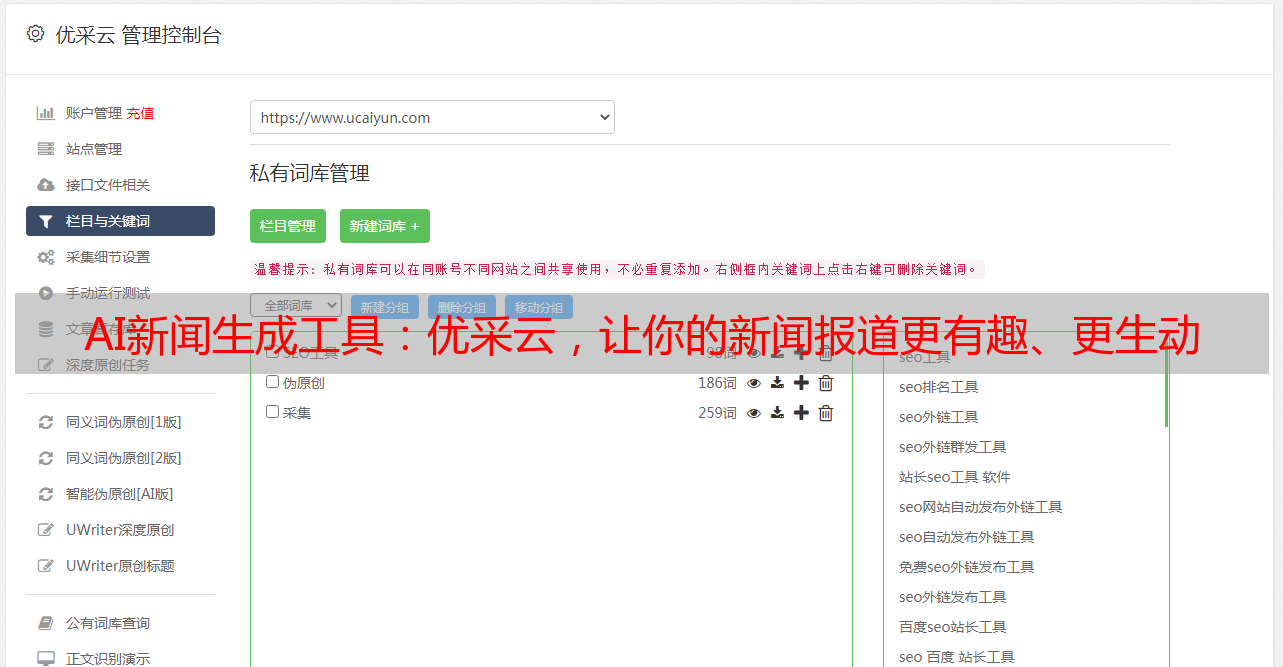Open 接口文件相关 menu item
This screenshot has height=667, width=1283.
(108, 185)
